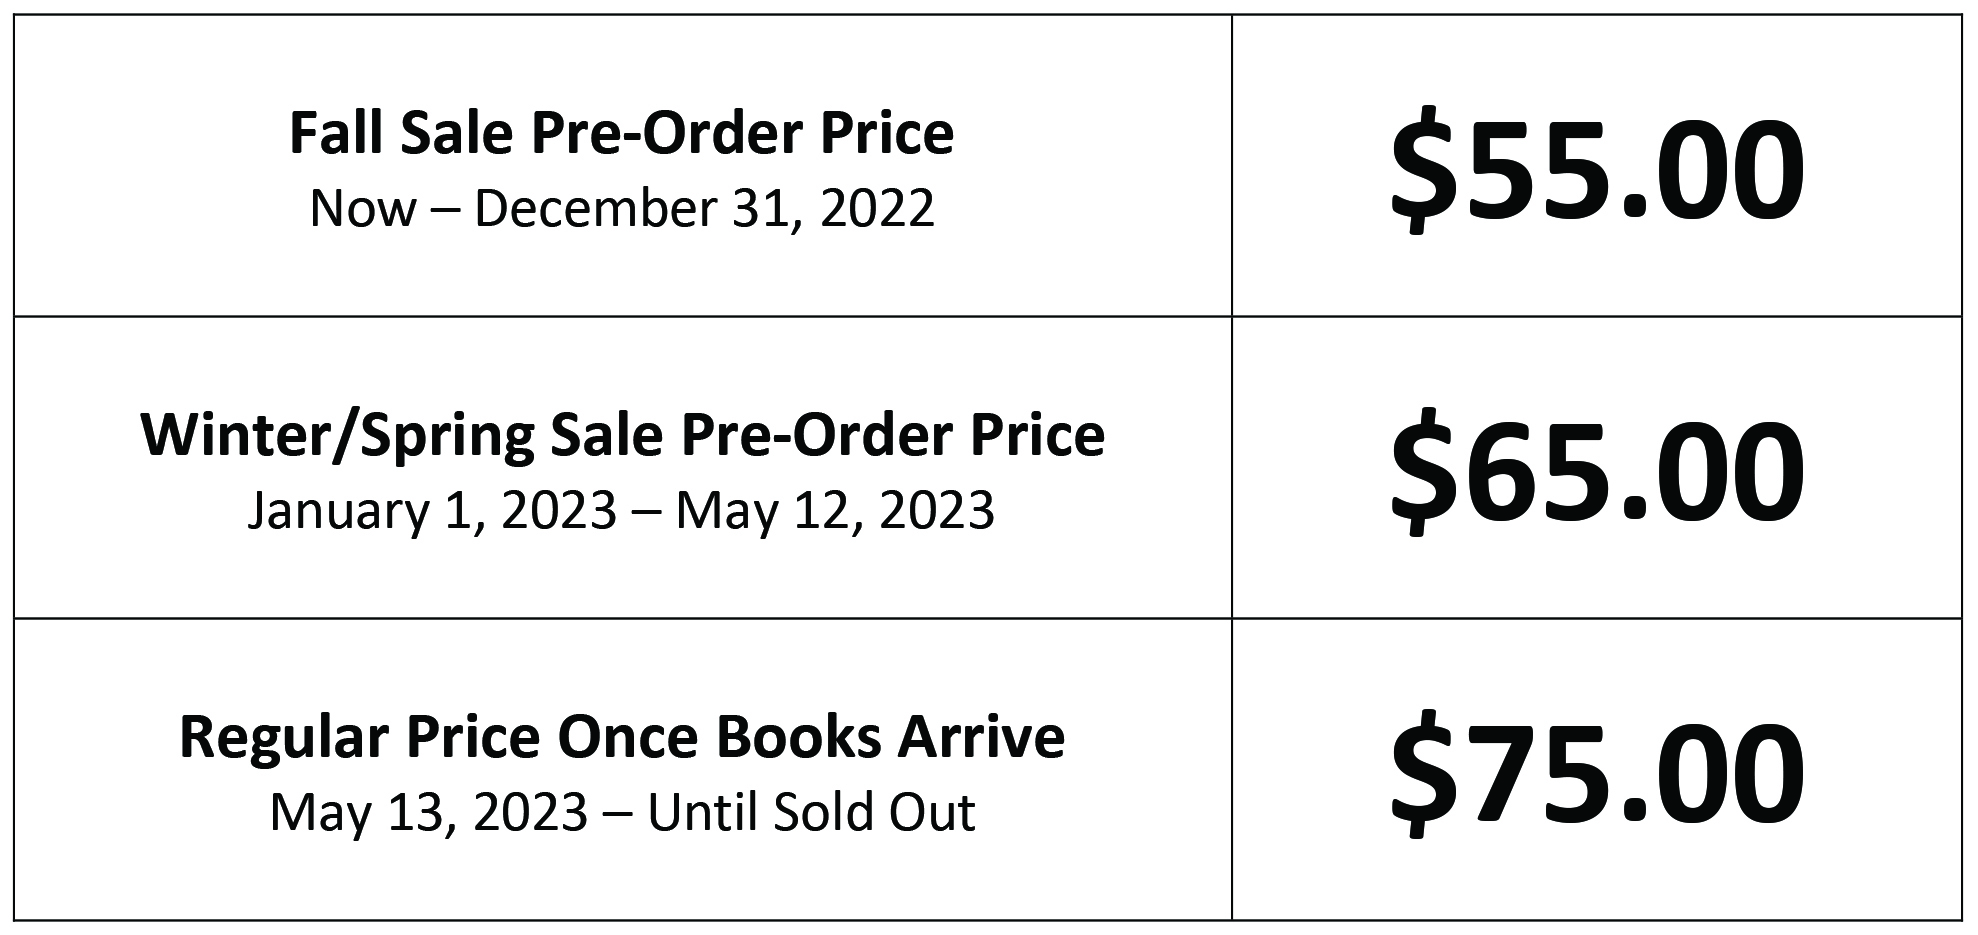Select the January 1, 2023 – May 12, 2023 text

[x=621, y=510]
